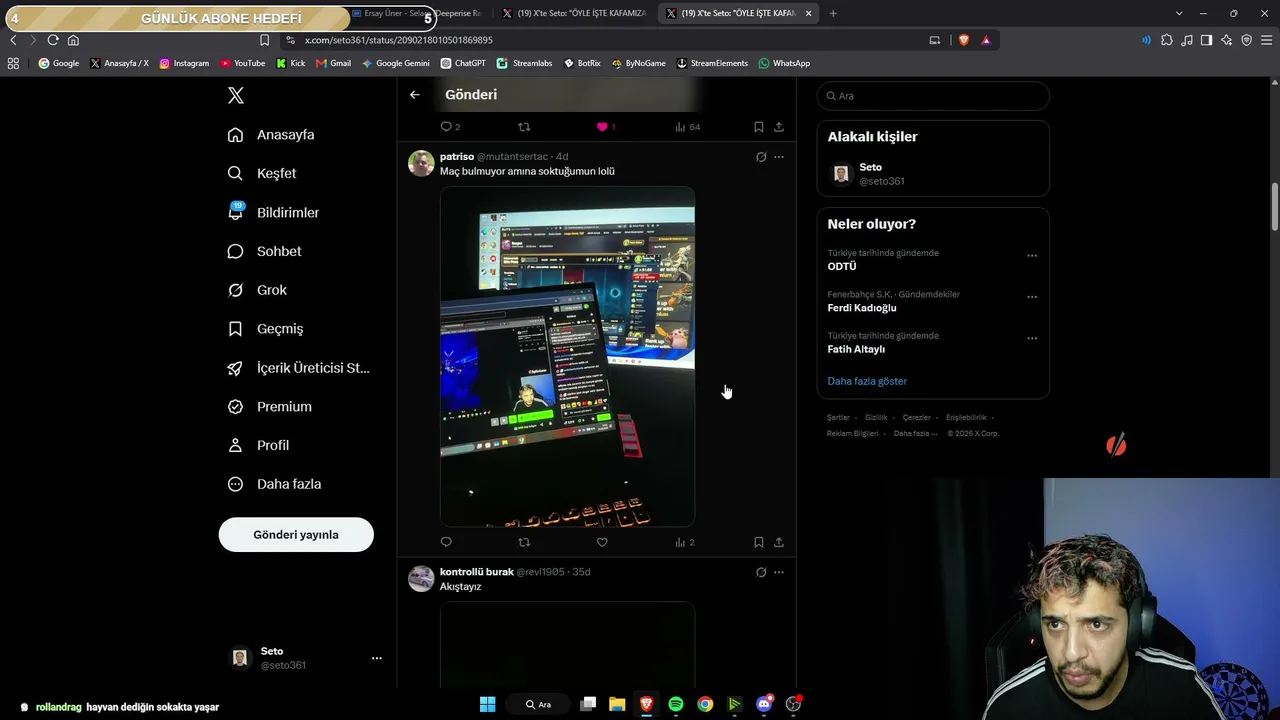The image size is (1280, 720).
Task: Bookmark the top post with 64 views
Action: [x=759, y=127]
